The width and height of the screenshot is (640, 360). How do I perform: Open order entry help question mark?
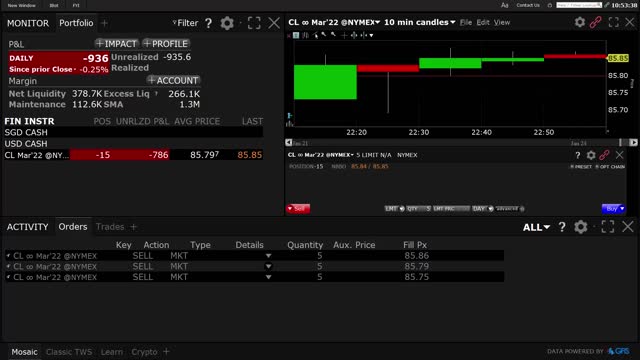pyautogui.click(x=578, y=155)
